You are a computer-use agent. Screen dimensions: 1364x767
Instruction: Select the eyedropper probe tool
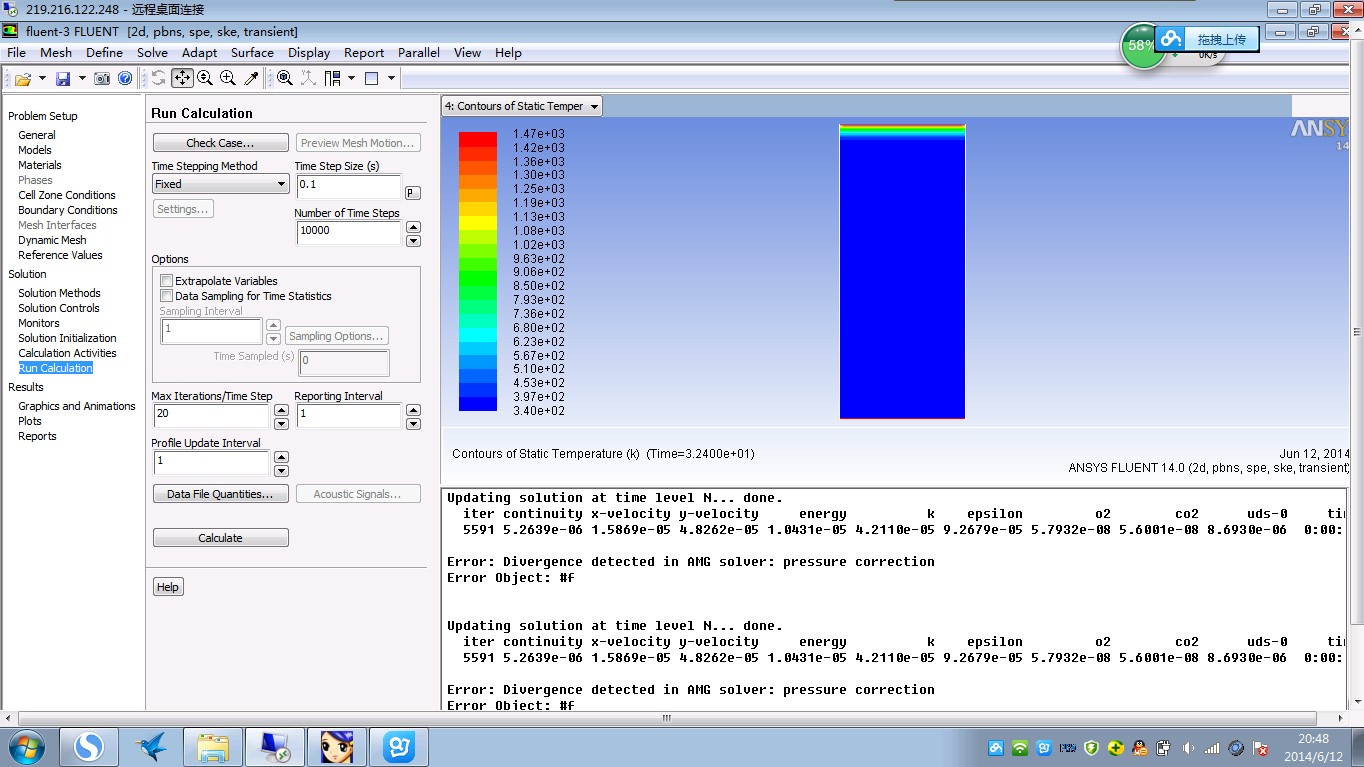(252, 78)
